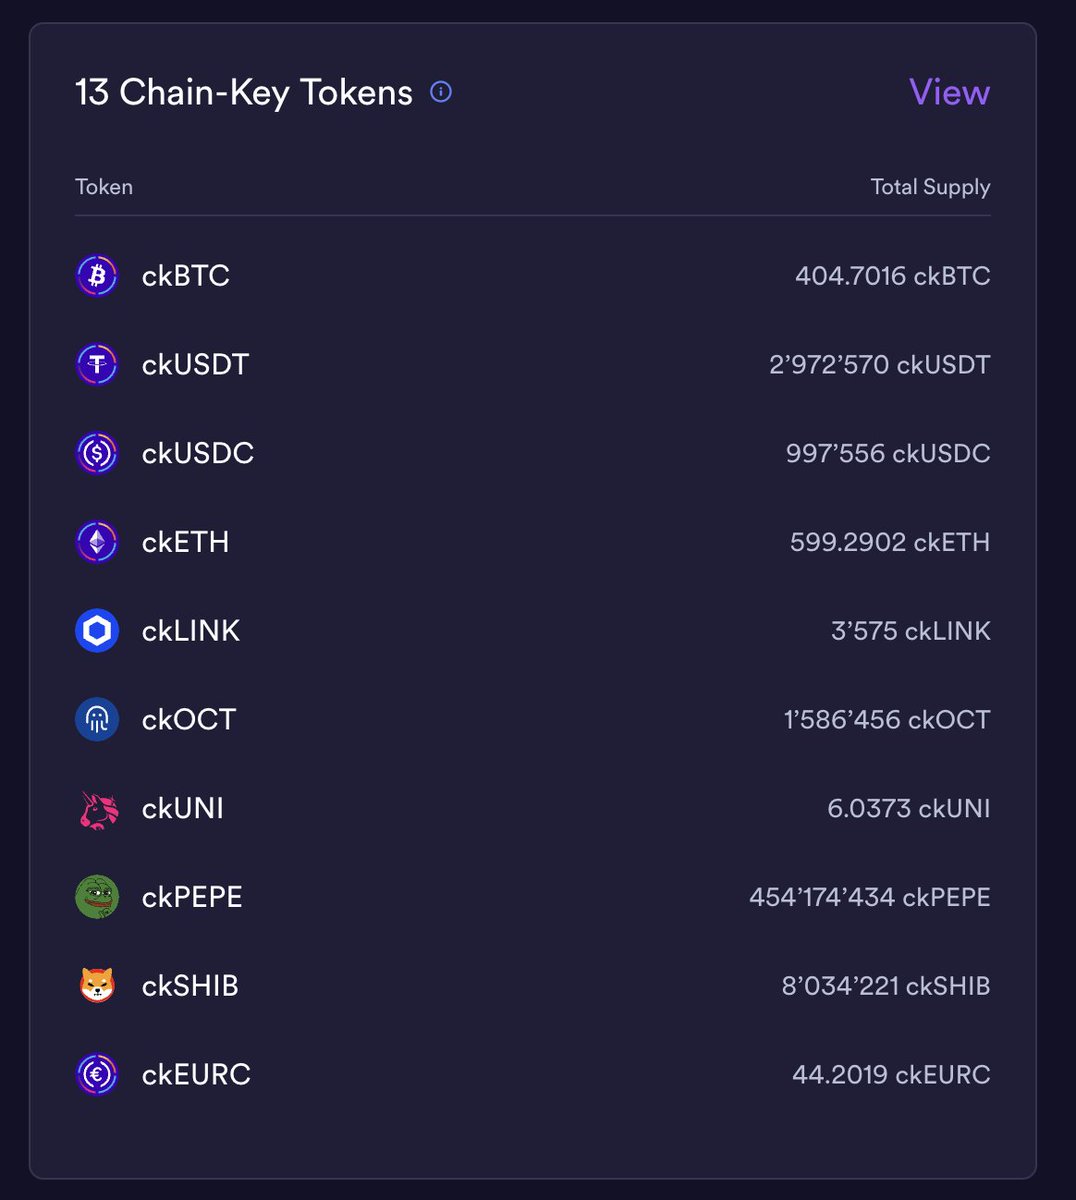Click the 1'586'456 ckOCT supply value
The height and width of the screenshot is (1200, 1076).
[887, 719]
